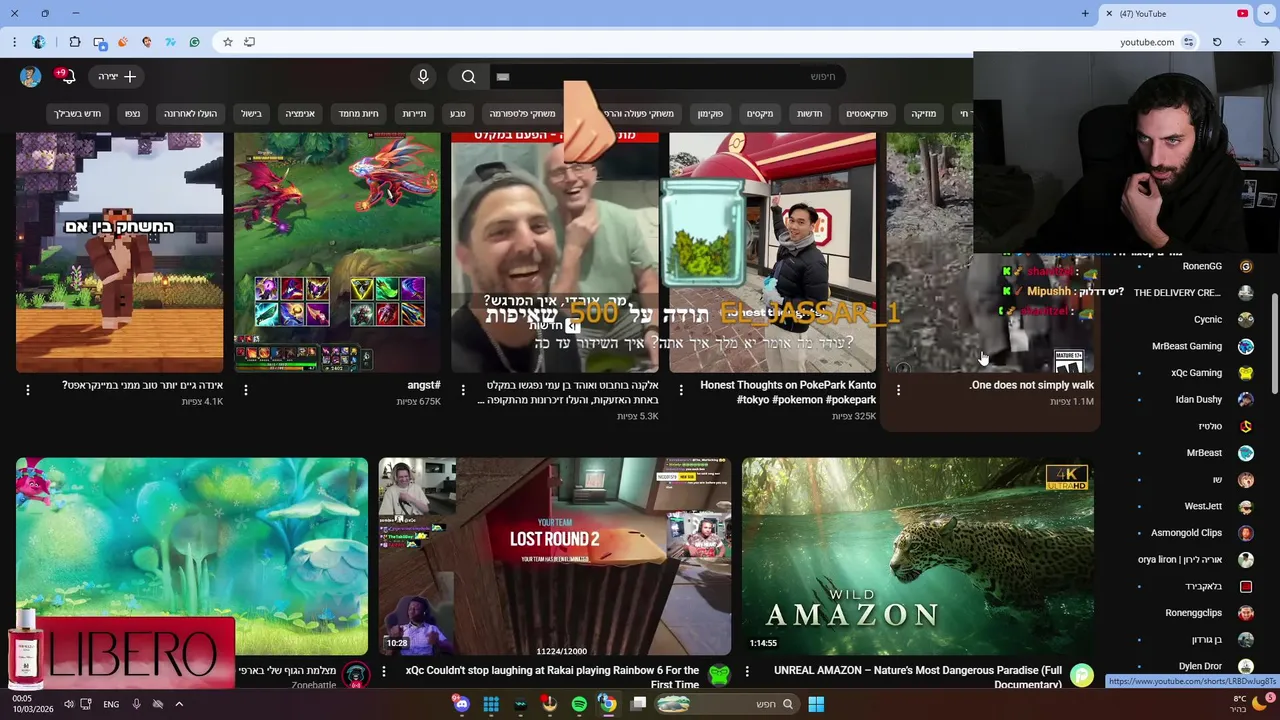Open xQc Gaming subscription channel
The image size is (1280, 720).
[1196, 373]
